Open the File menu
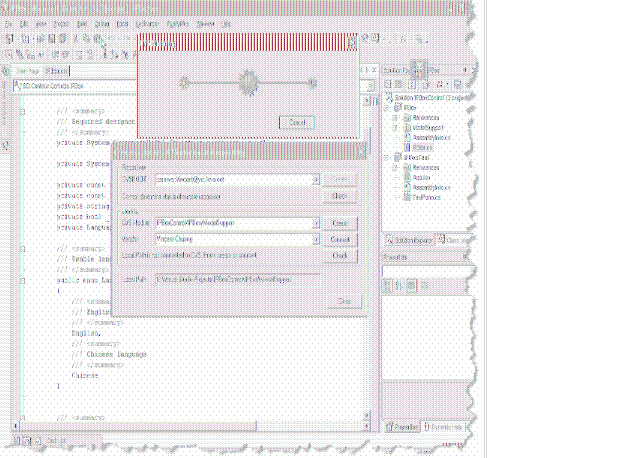This screenshot has height=458, width=640. click(x=8, y=24)
